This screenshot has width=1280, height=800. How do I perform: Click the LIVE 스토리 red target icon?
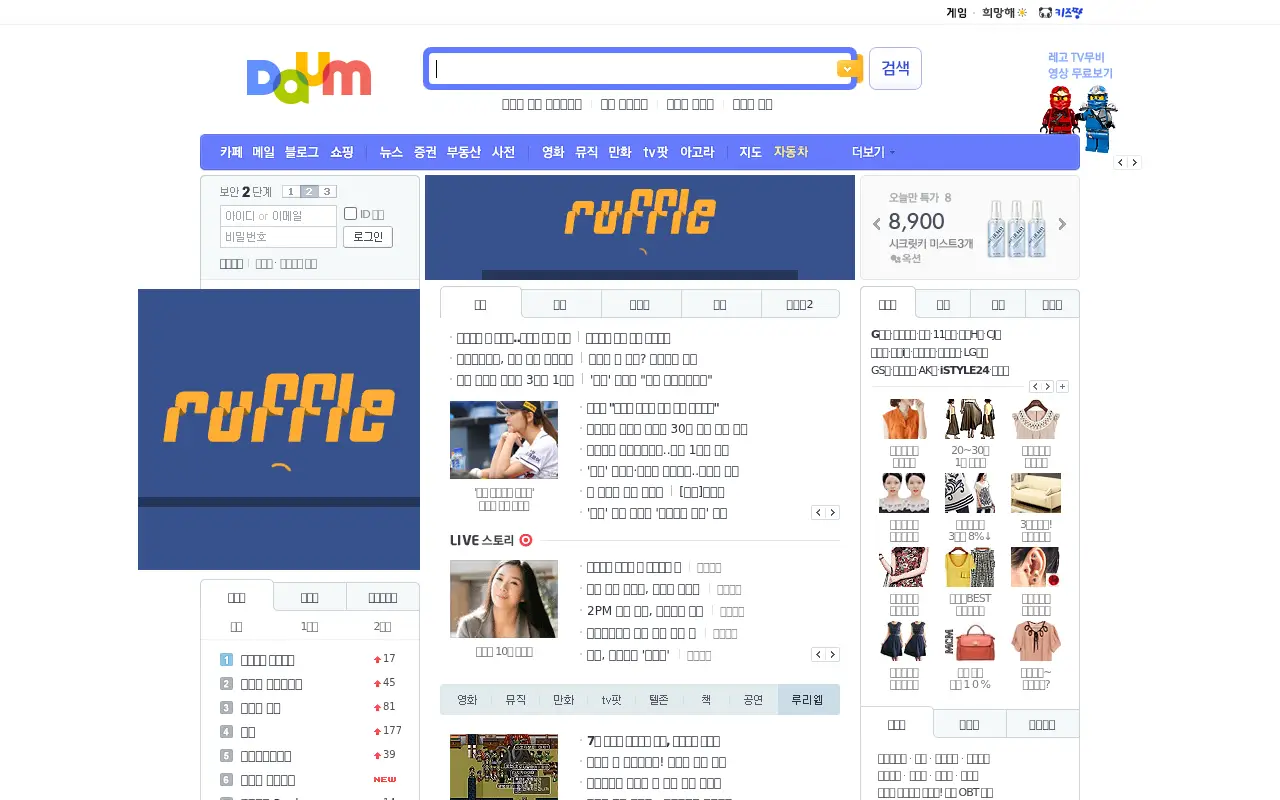[x=526, y=540]
